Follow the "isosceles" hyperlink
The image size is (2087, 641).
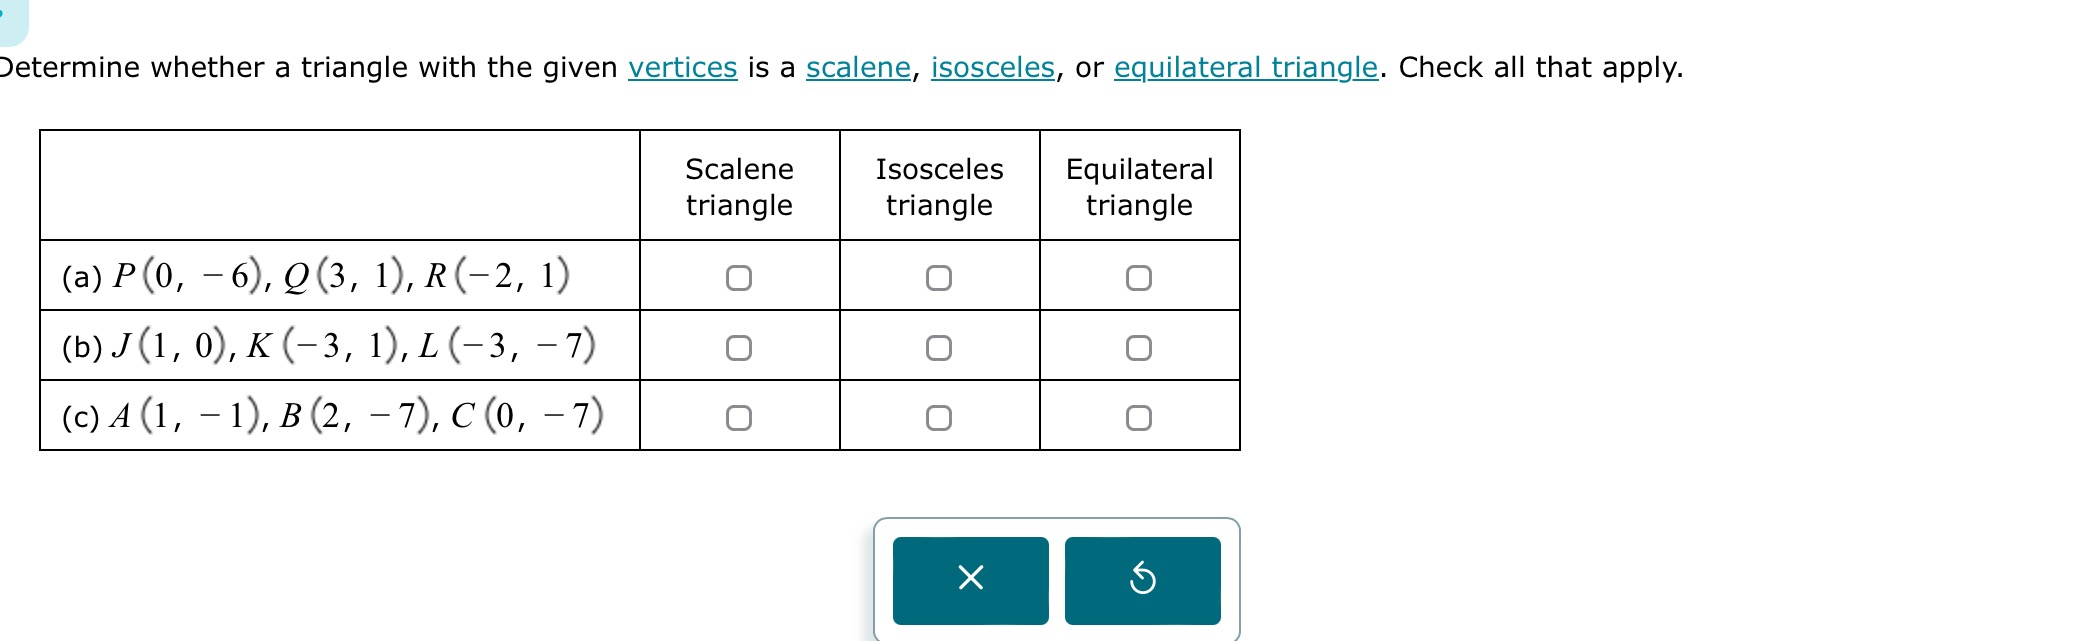(992, 68)
